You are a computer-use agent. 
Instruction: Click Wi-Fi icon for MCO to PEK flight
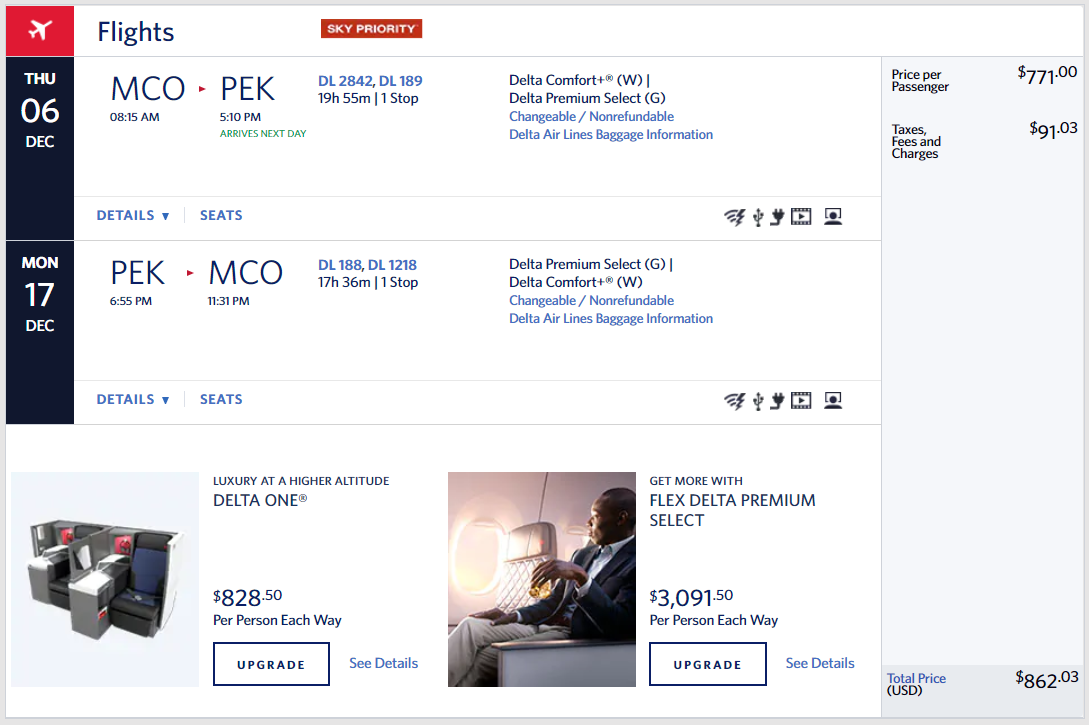click(x=735, y=217)
